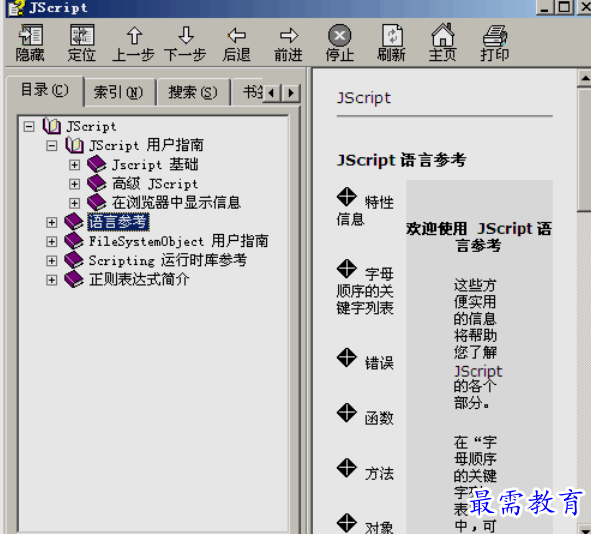Click the open book icon beside JScript root
The image size is (591, 534).
[52, 126]
